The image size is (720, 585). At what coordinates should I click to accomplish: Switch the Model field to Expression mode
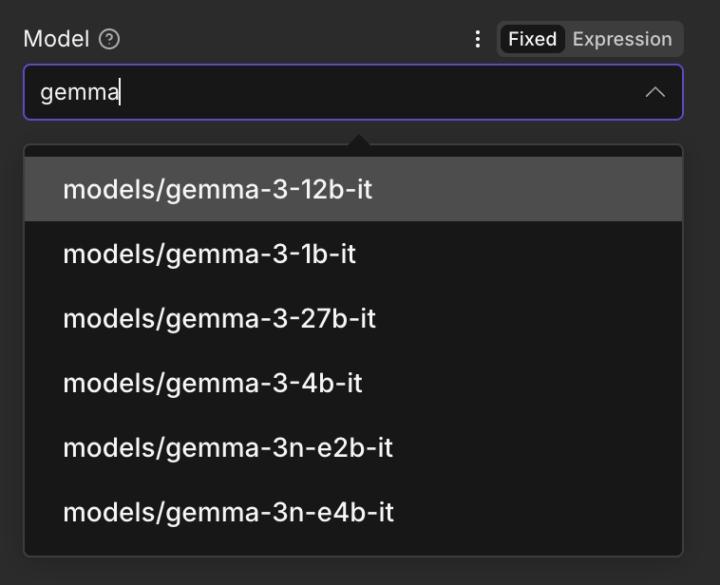coord(622,39)
